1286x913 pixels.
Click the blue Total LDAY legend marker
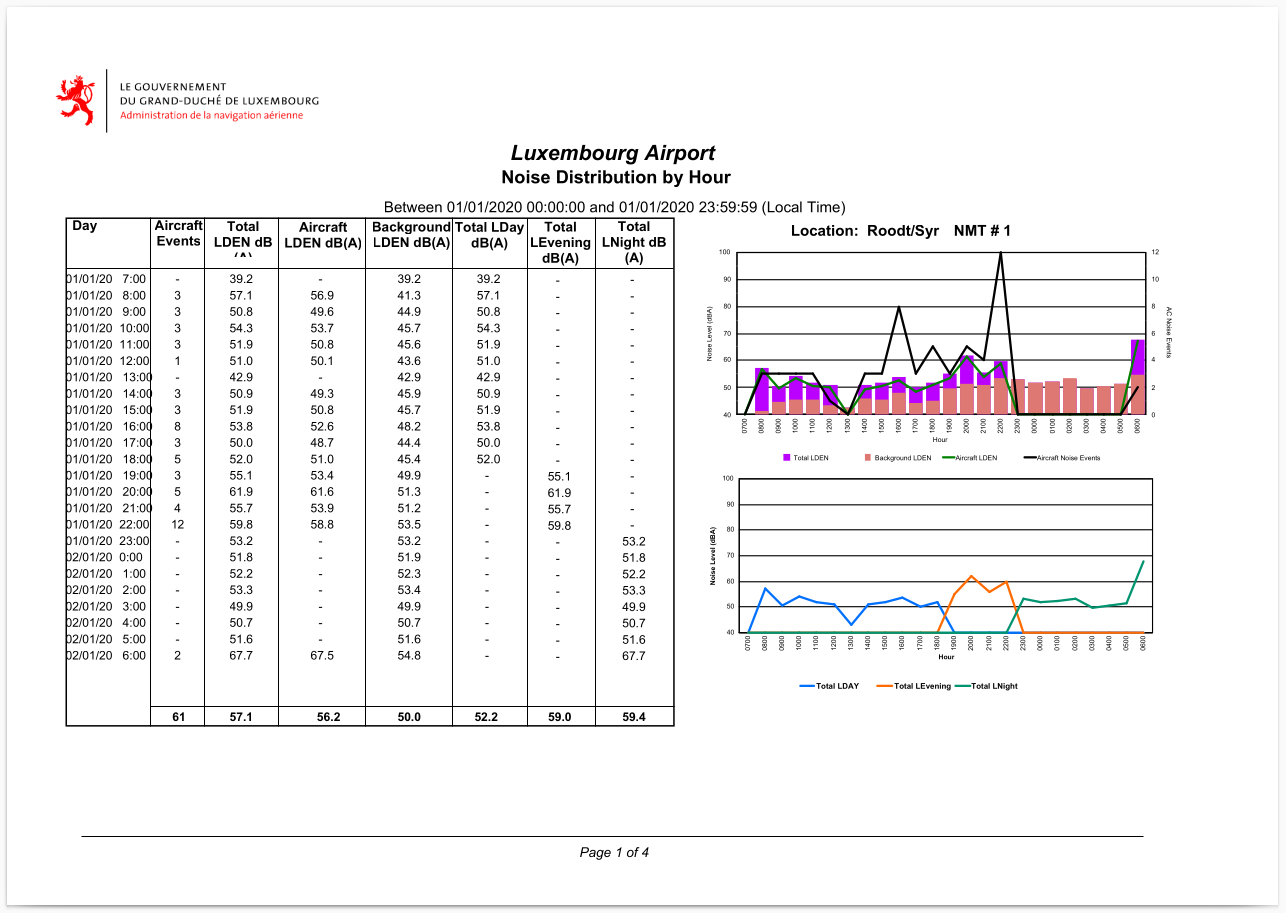tap(807, 686)
